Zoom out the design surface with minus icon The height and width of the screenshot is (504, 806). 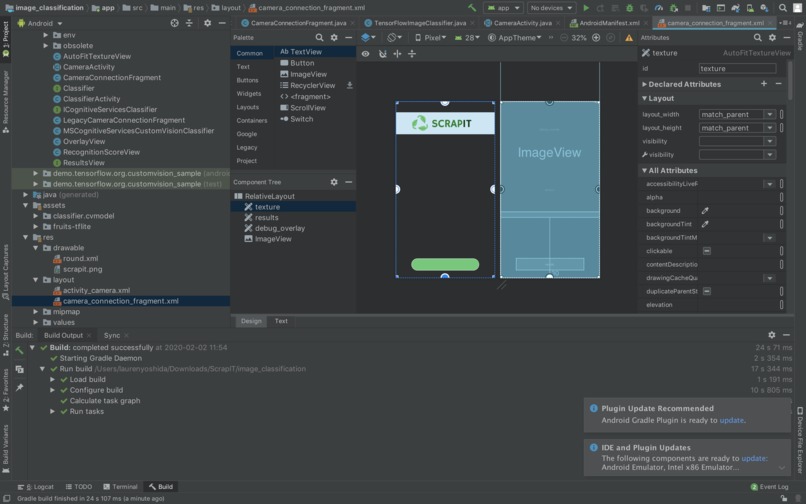[564, 38]
